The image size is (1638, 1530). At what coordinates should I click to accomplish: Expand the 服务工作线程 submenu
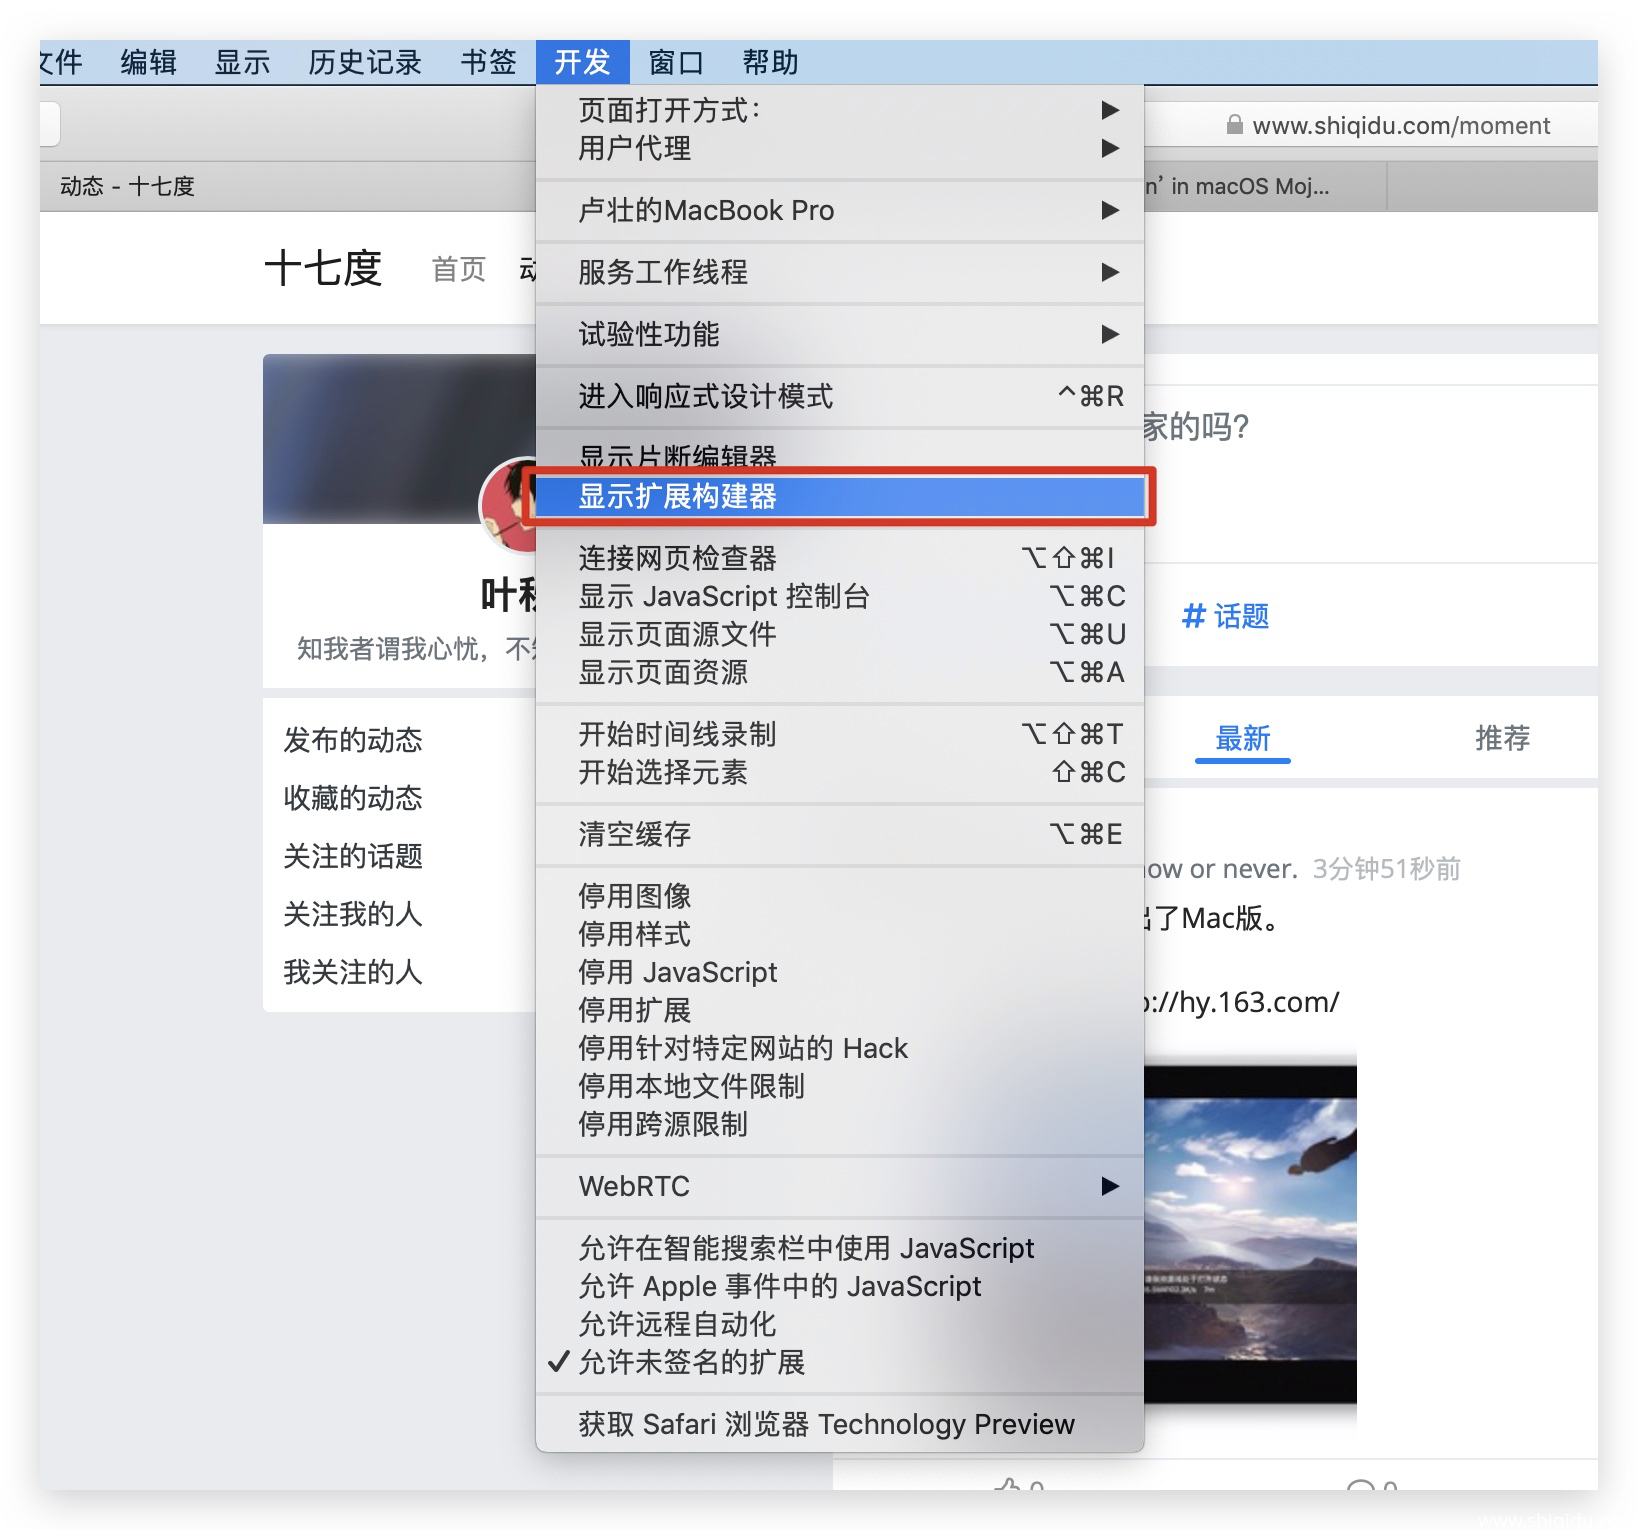click(x=840, y=272)
